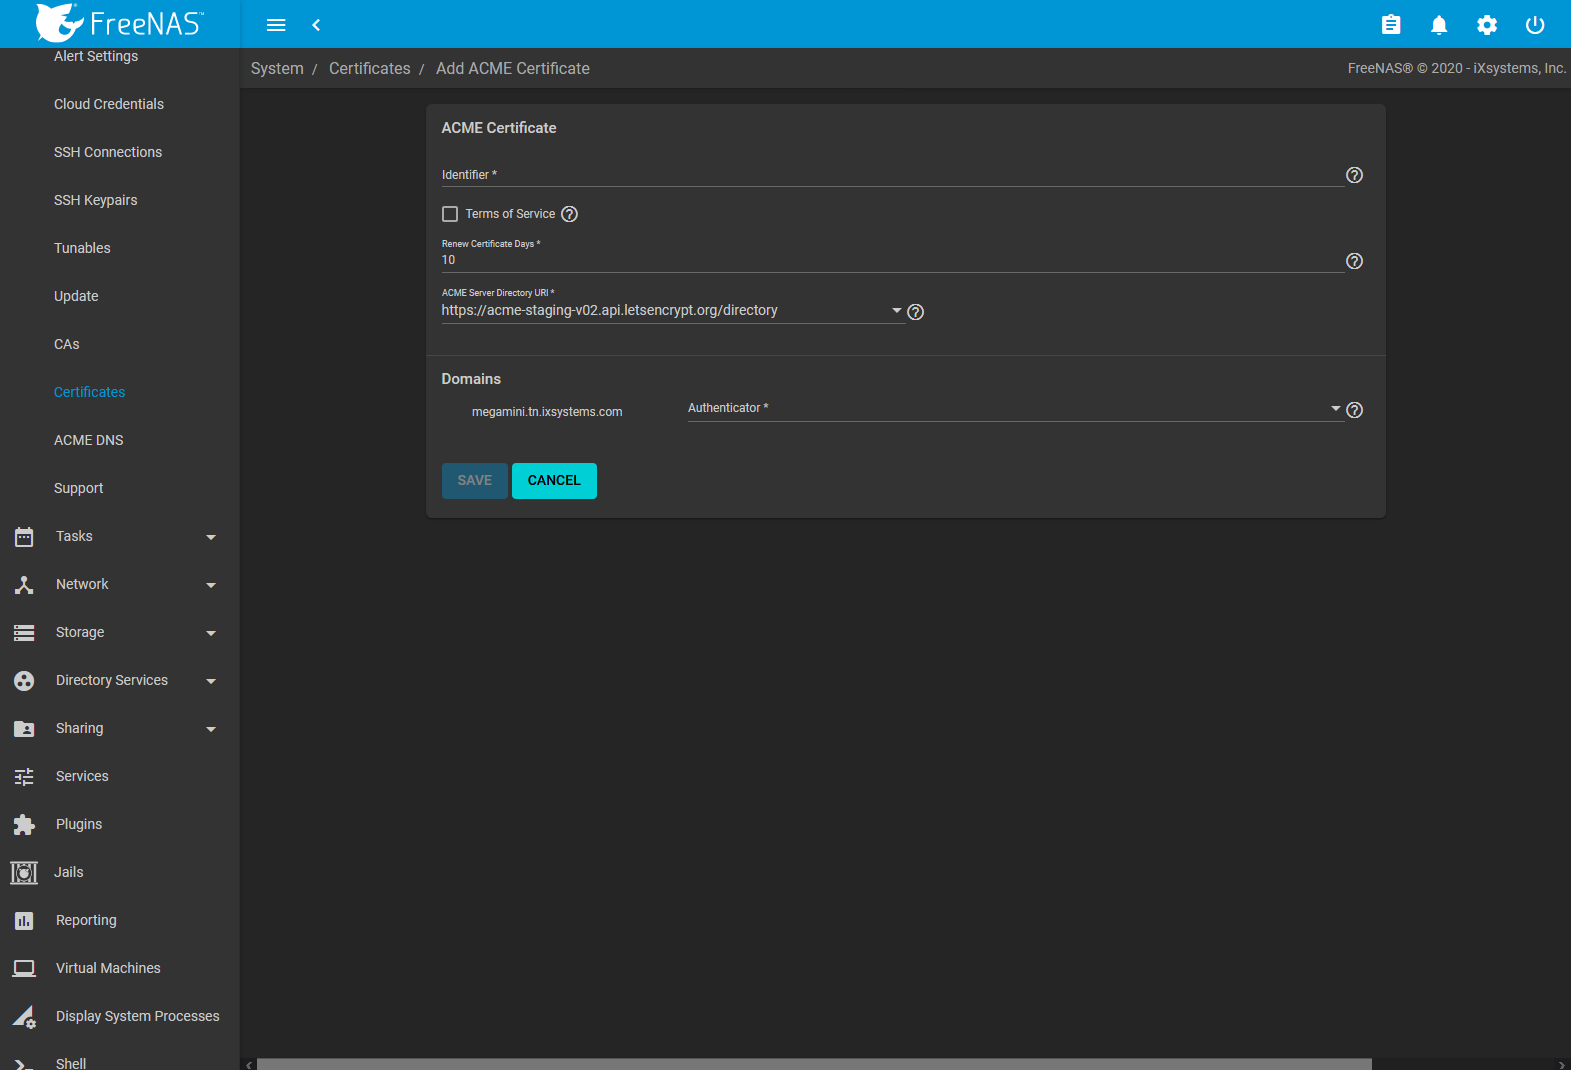Open Support in sidebar
1571x1070 pixels.
coord(79,488)
